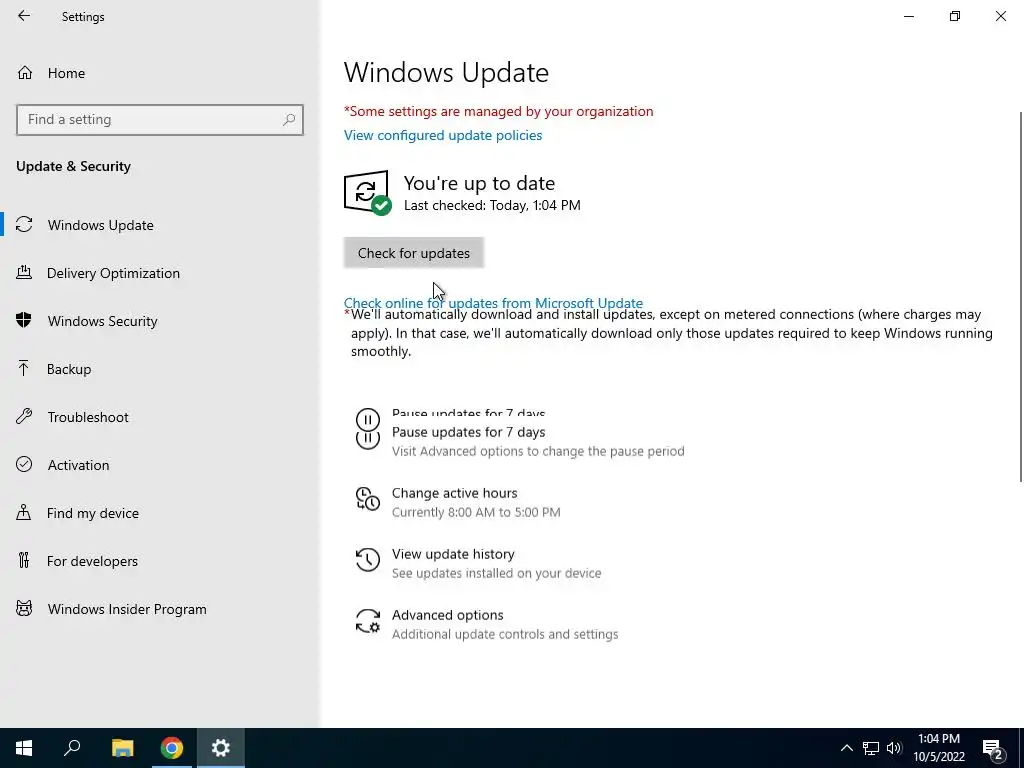Click 'Currently 8:00 AM to 5:00 PM' text
Viewport: 1024px width, 768px height.
point(476,512)
